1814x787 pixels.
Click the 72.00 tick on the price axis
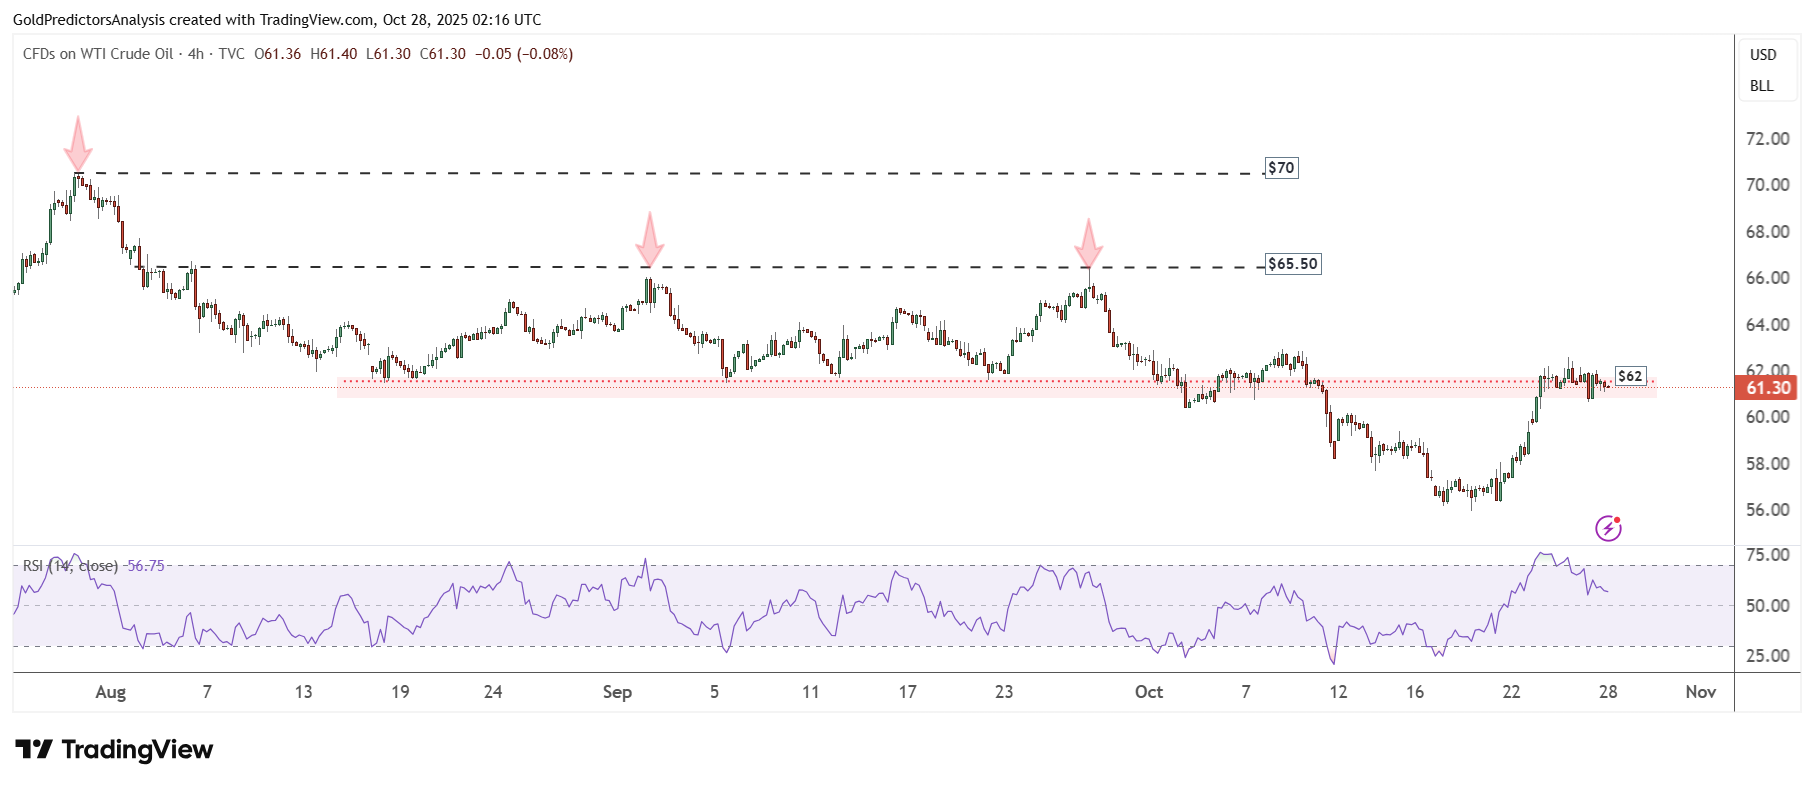1767,139
